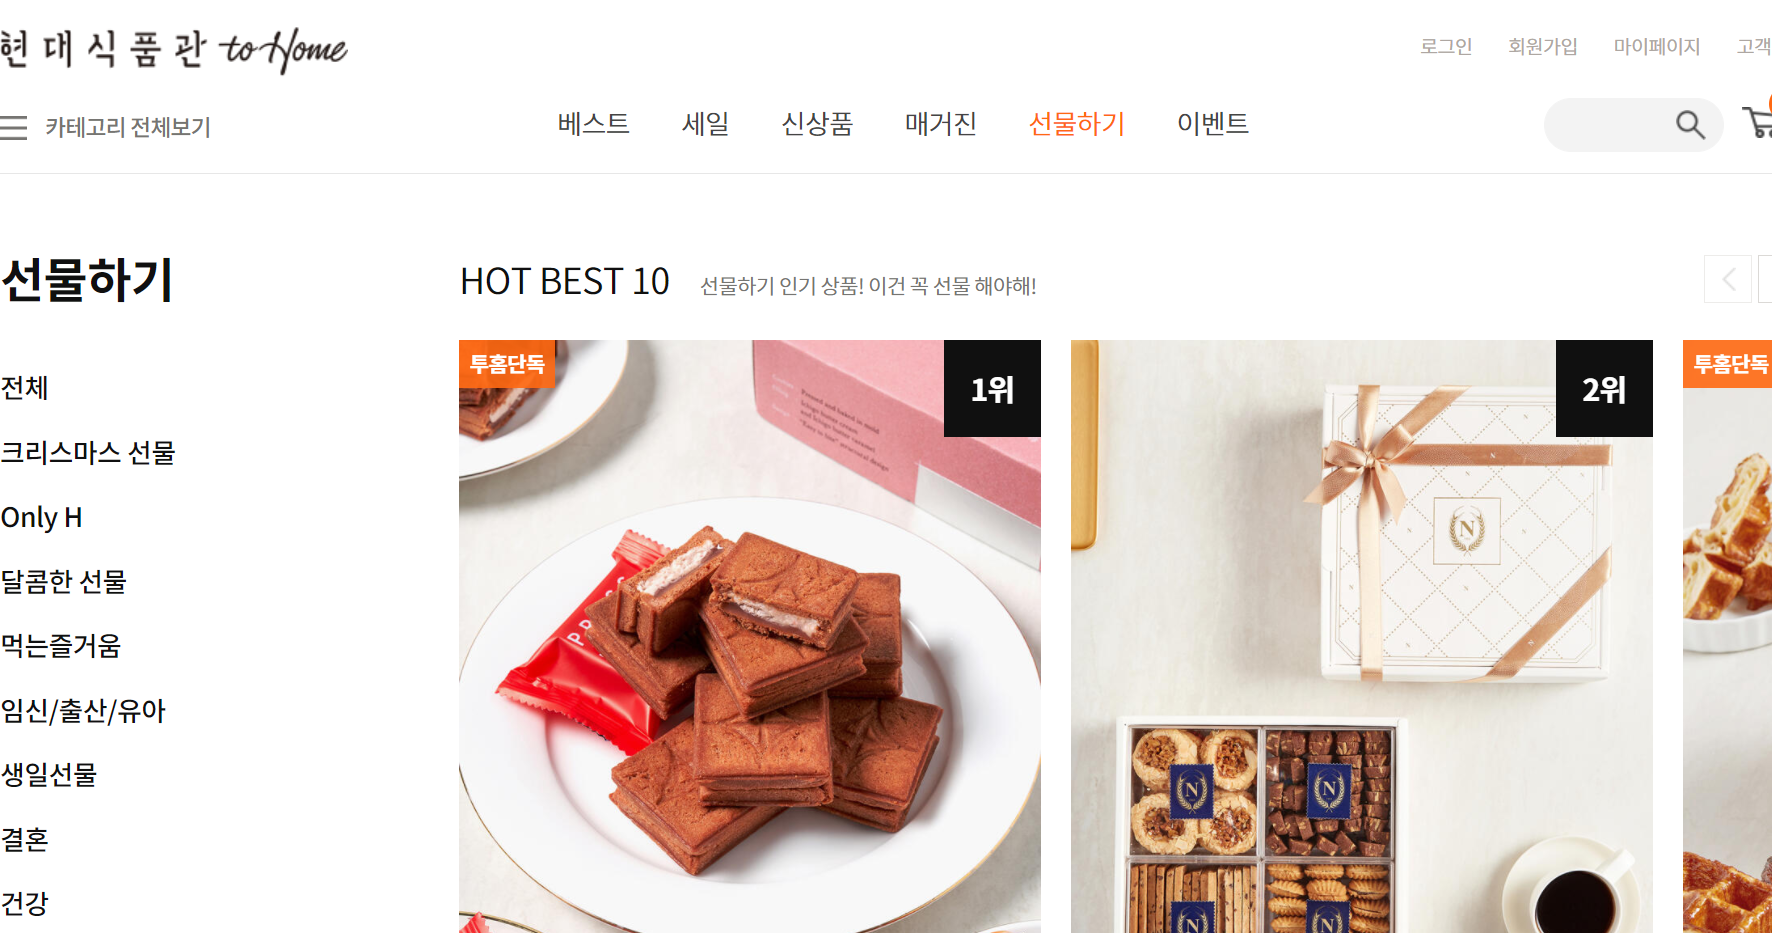Image resolution: width=1772 pixels, height=933 pixels.
Task: Switch to the 세일 tab
Action: [705, 124]
